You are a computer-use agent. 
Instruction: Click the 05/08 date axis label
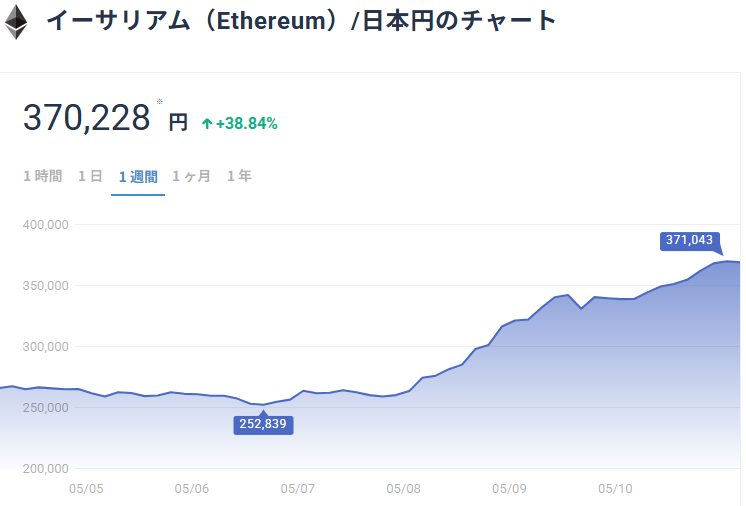click(404, 489)
